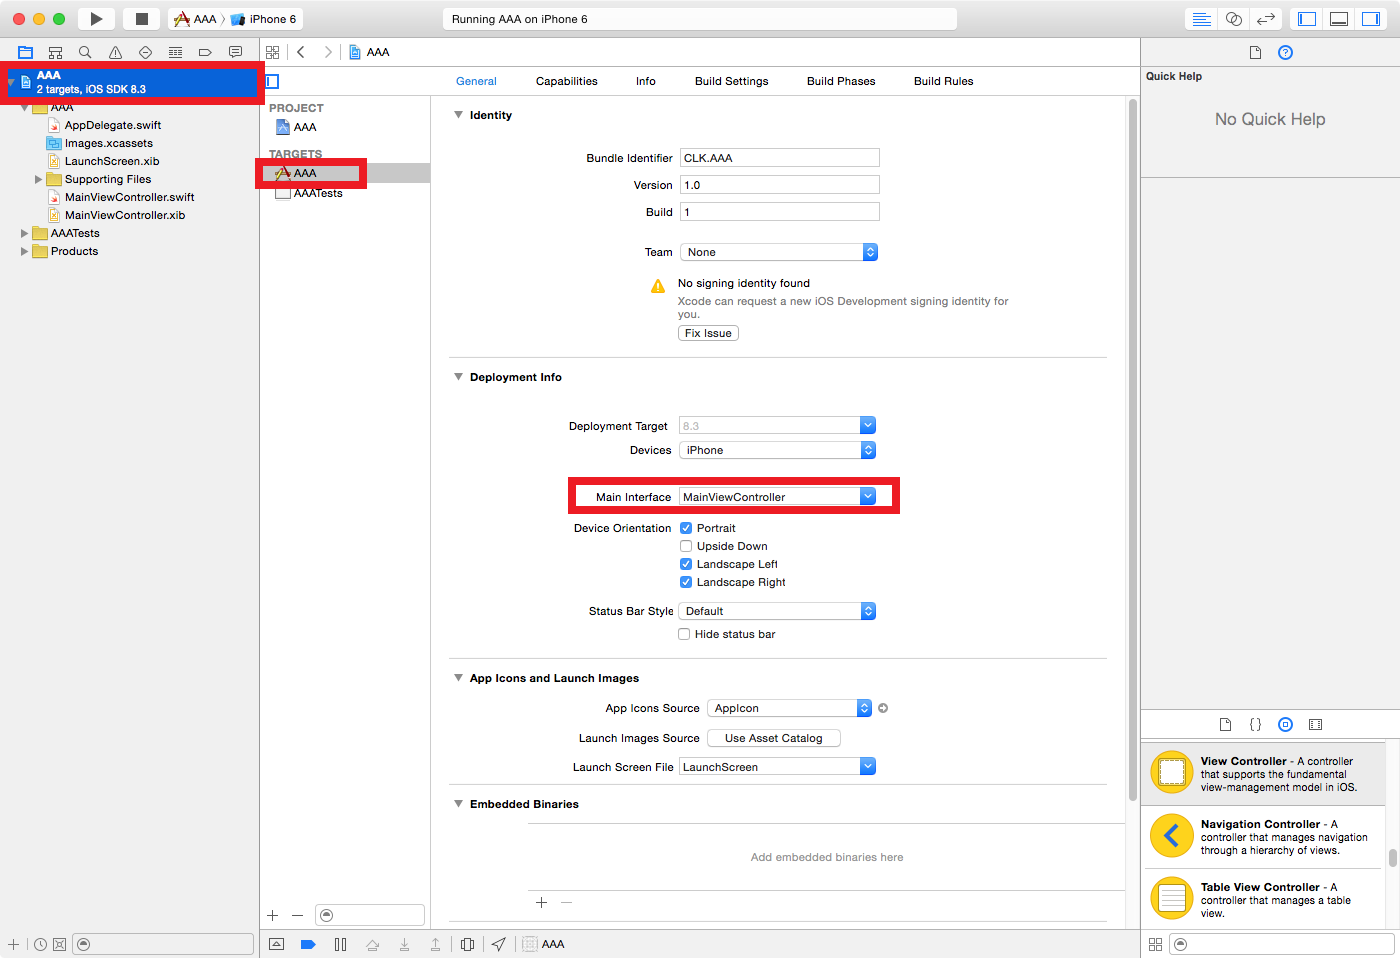Simulate location with the arrow icon
This screenshot has width=1400, height=958.
pyautogui.click(x=499, y=944)
